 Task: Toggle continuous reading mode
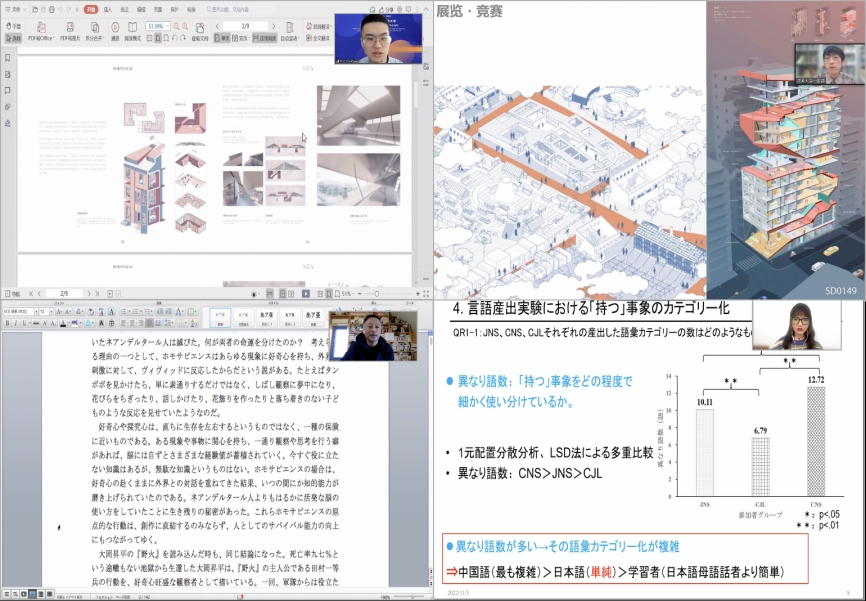pyautogui.click(x=266, y=38)
